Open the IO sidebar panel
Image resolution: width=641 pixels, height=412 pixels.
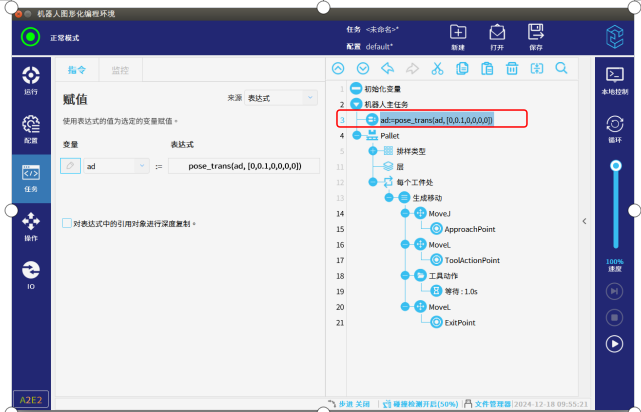tap(31, 274)
